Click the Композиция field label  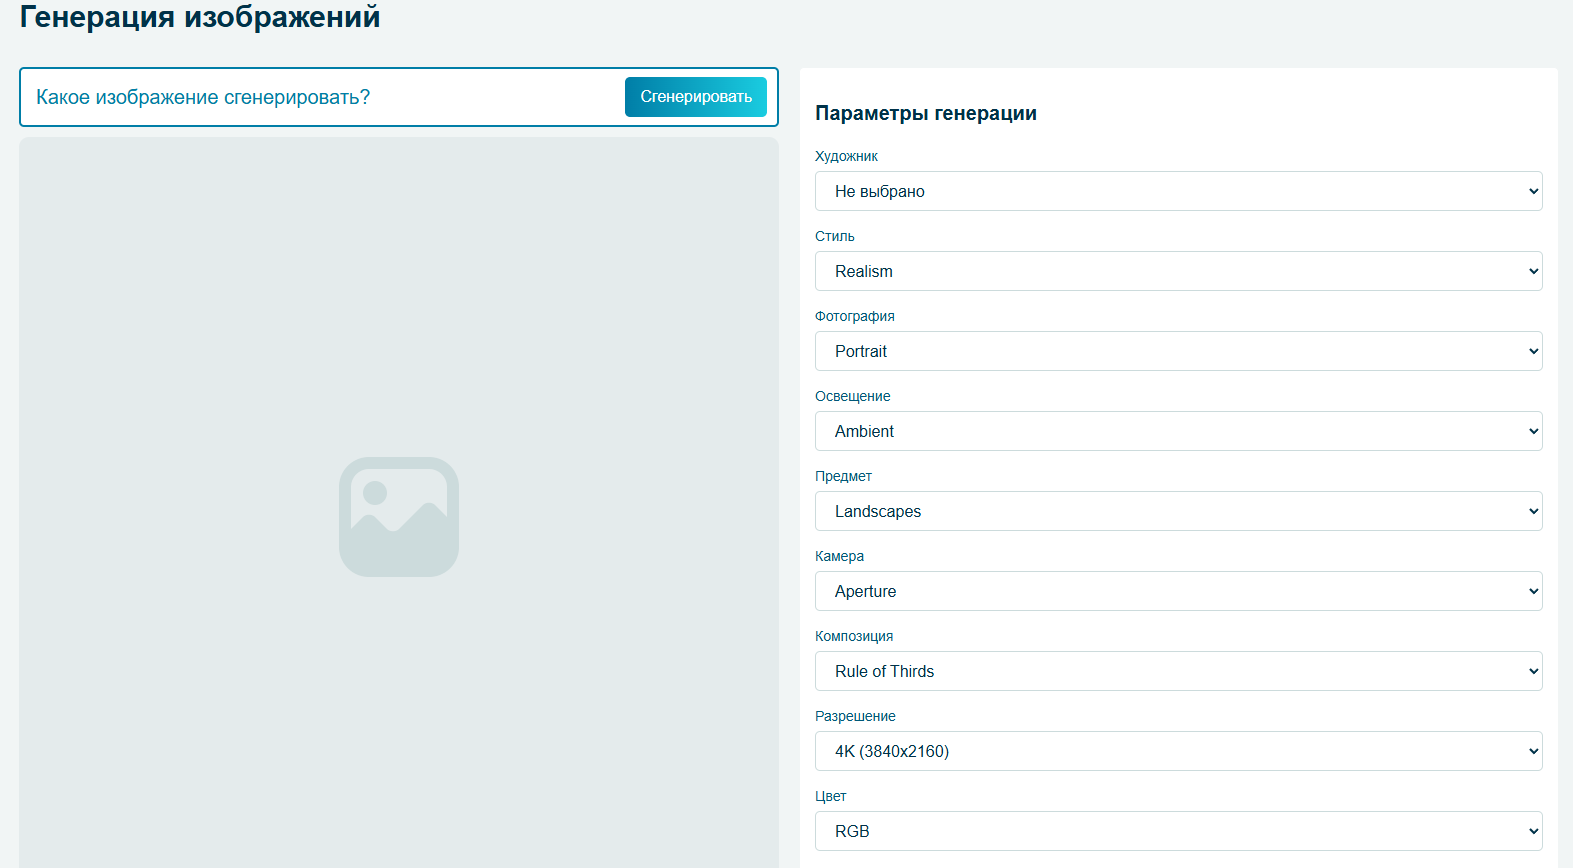click(x=853, y=636)
